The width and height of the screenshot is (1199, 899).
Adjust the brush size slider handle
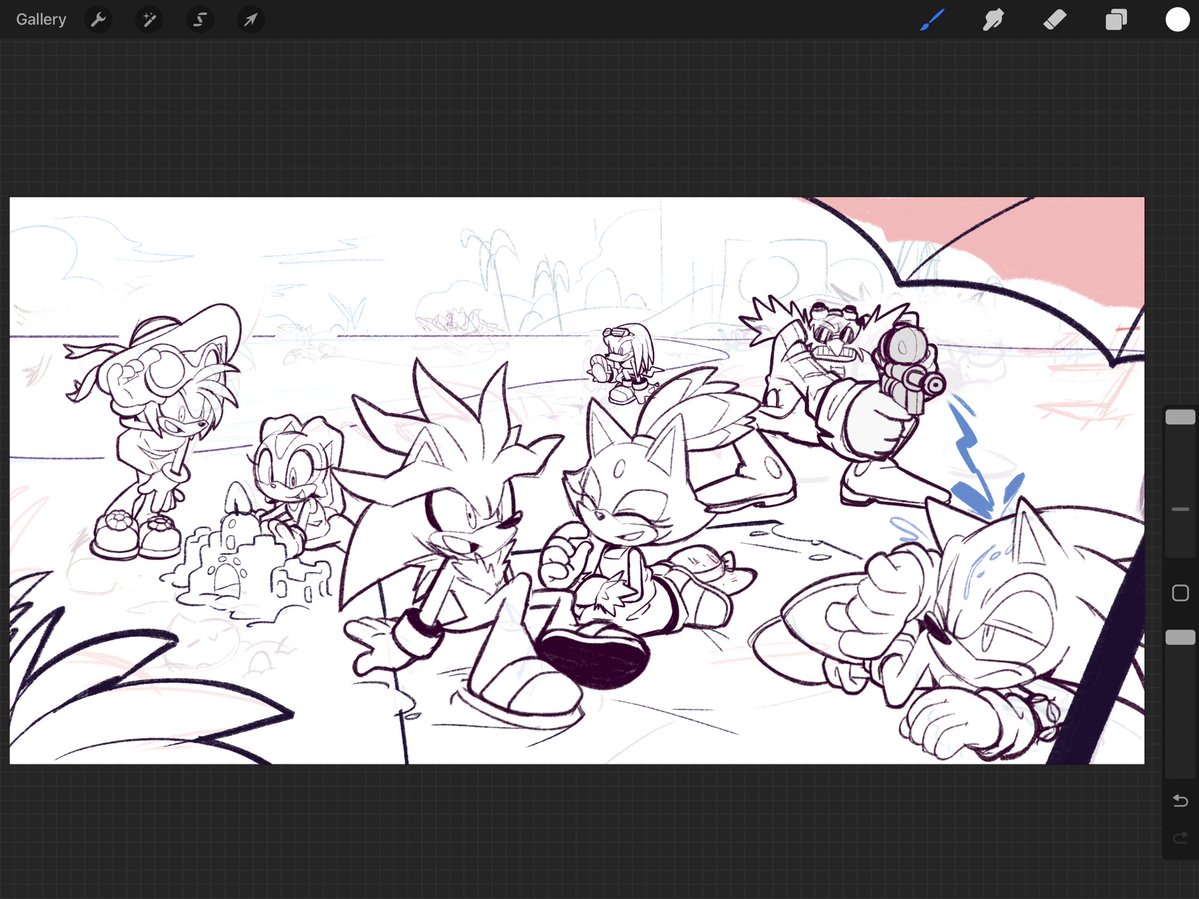tap(1180, 417)
